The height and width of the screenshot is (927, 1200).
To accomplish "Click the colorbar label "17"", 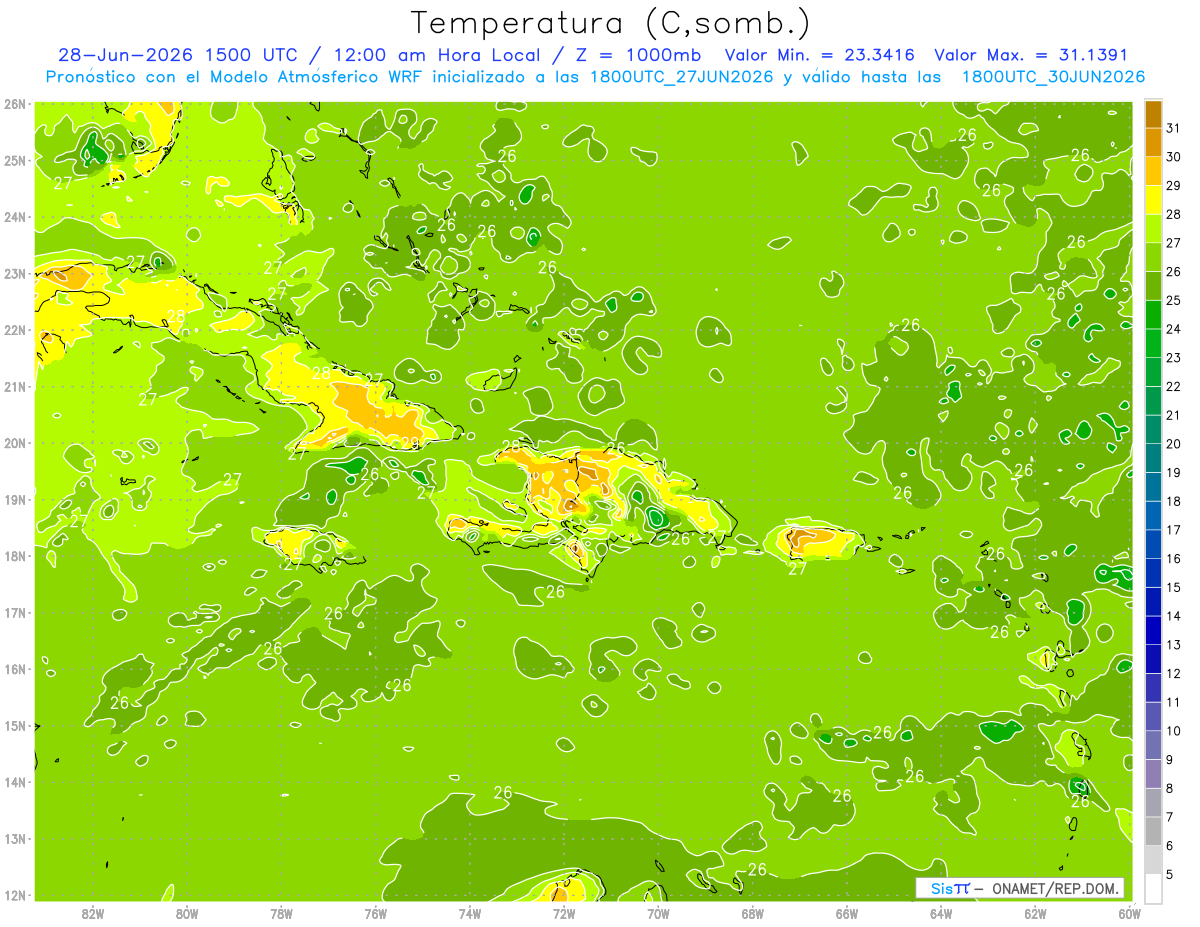I will [x=1175, y=530].
